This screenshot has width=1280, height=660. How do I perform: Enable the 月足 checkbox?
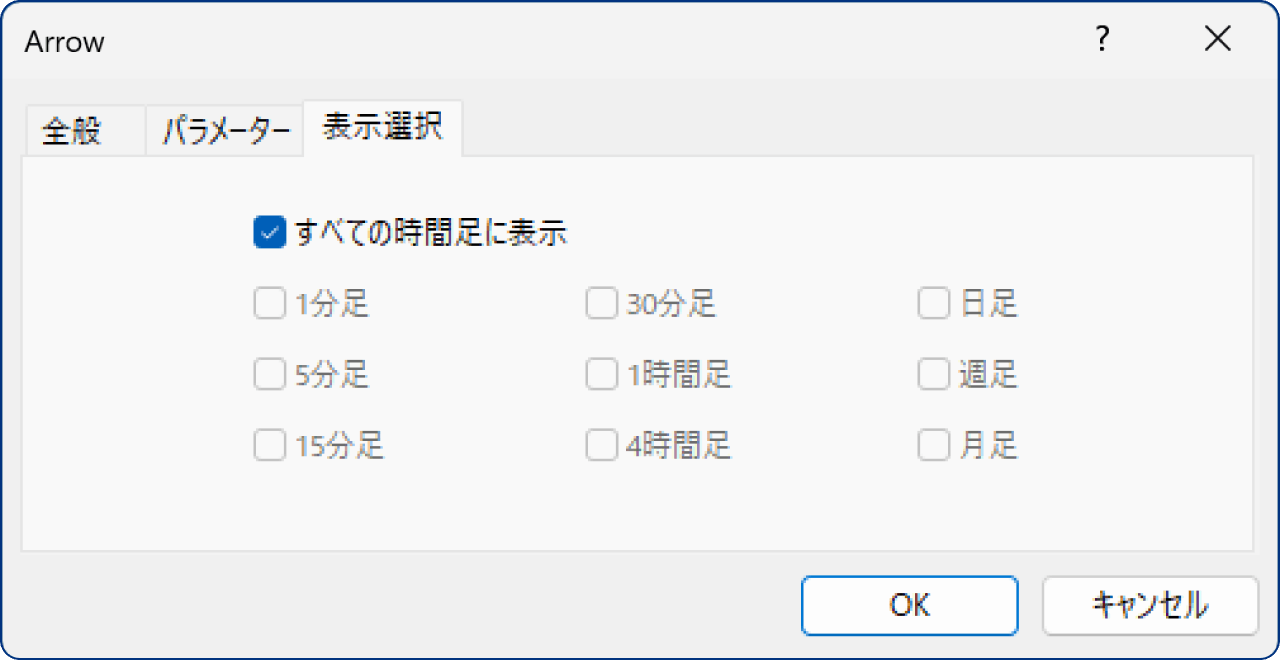pos(934,445)
